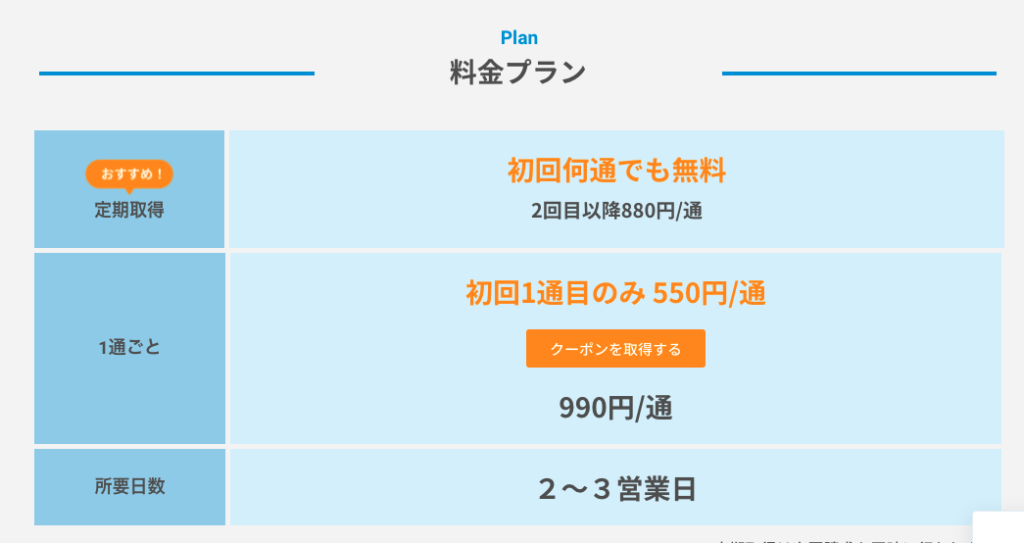
Task: Click the 初回1通目のみ 550円/通 offer text
Action: coord(616,293)
